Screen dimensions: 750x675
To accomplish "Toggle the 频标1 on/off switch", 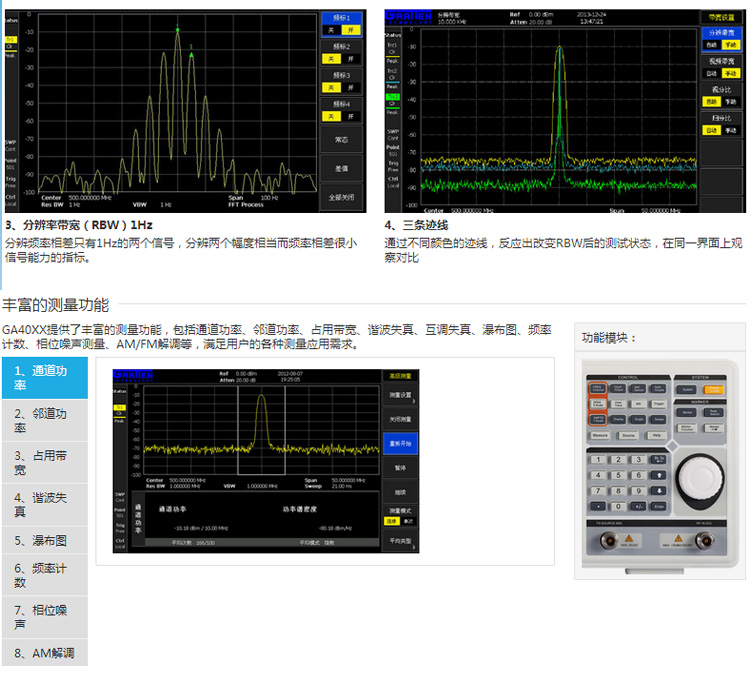I will (343, 31).
